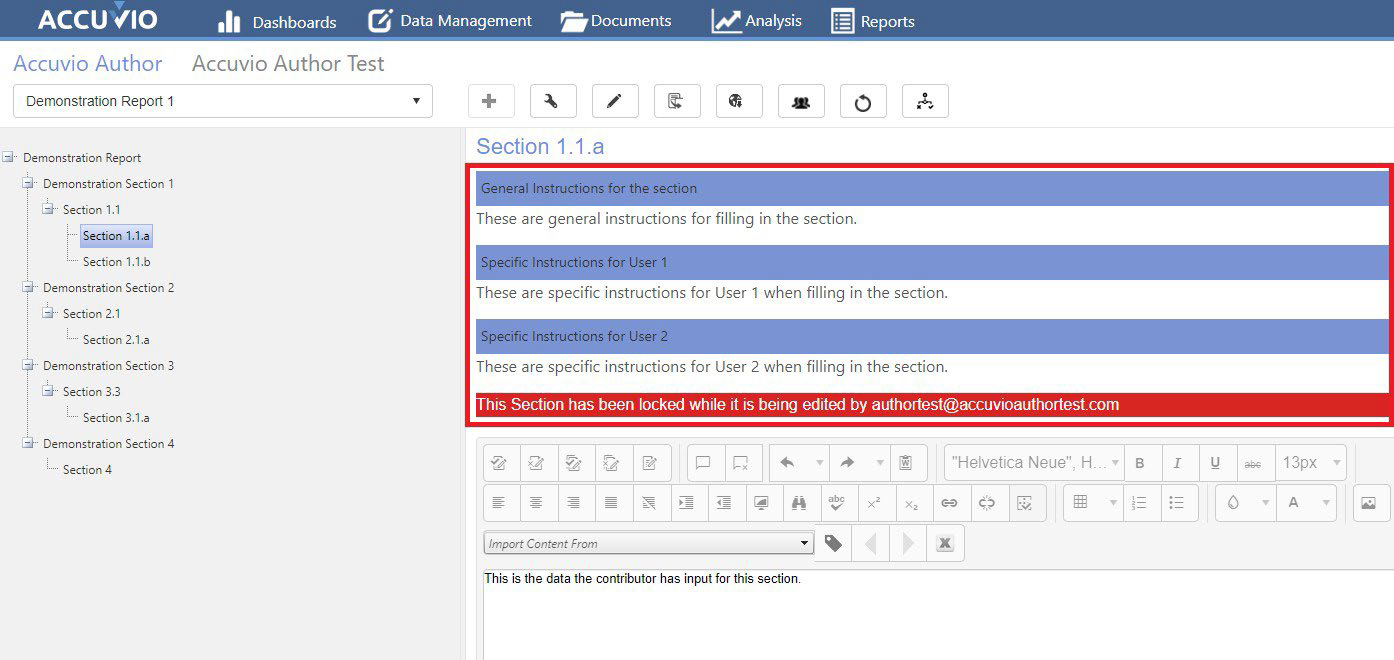
Task: Click the plus icon to add a section
Action: click(490, 101)
